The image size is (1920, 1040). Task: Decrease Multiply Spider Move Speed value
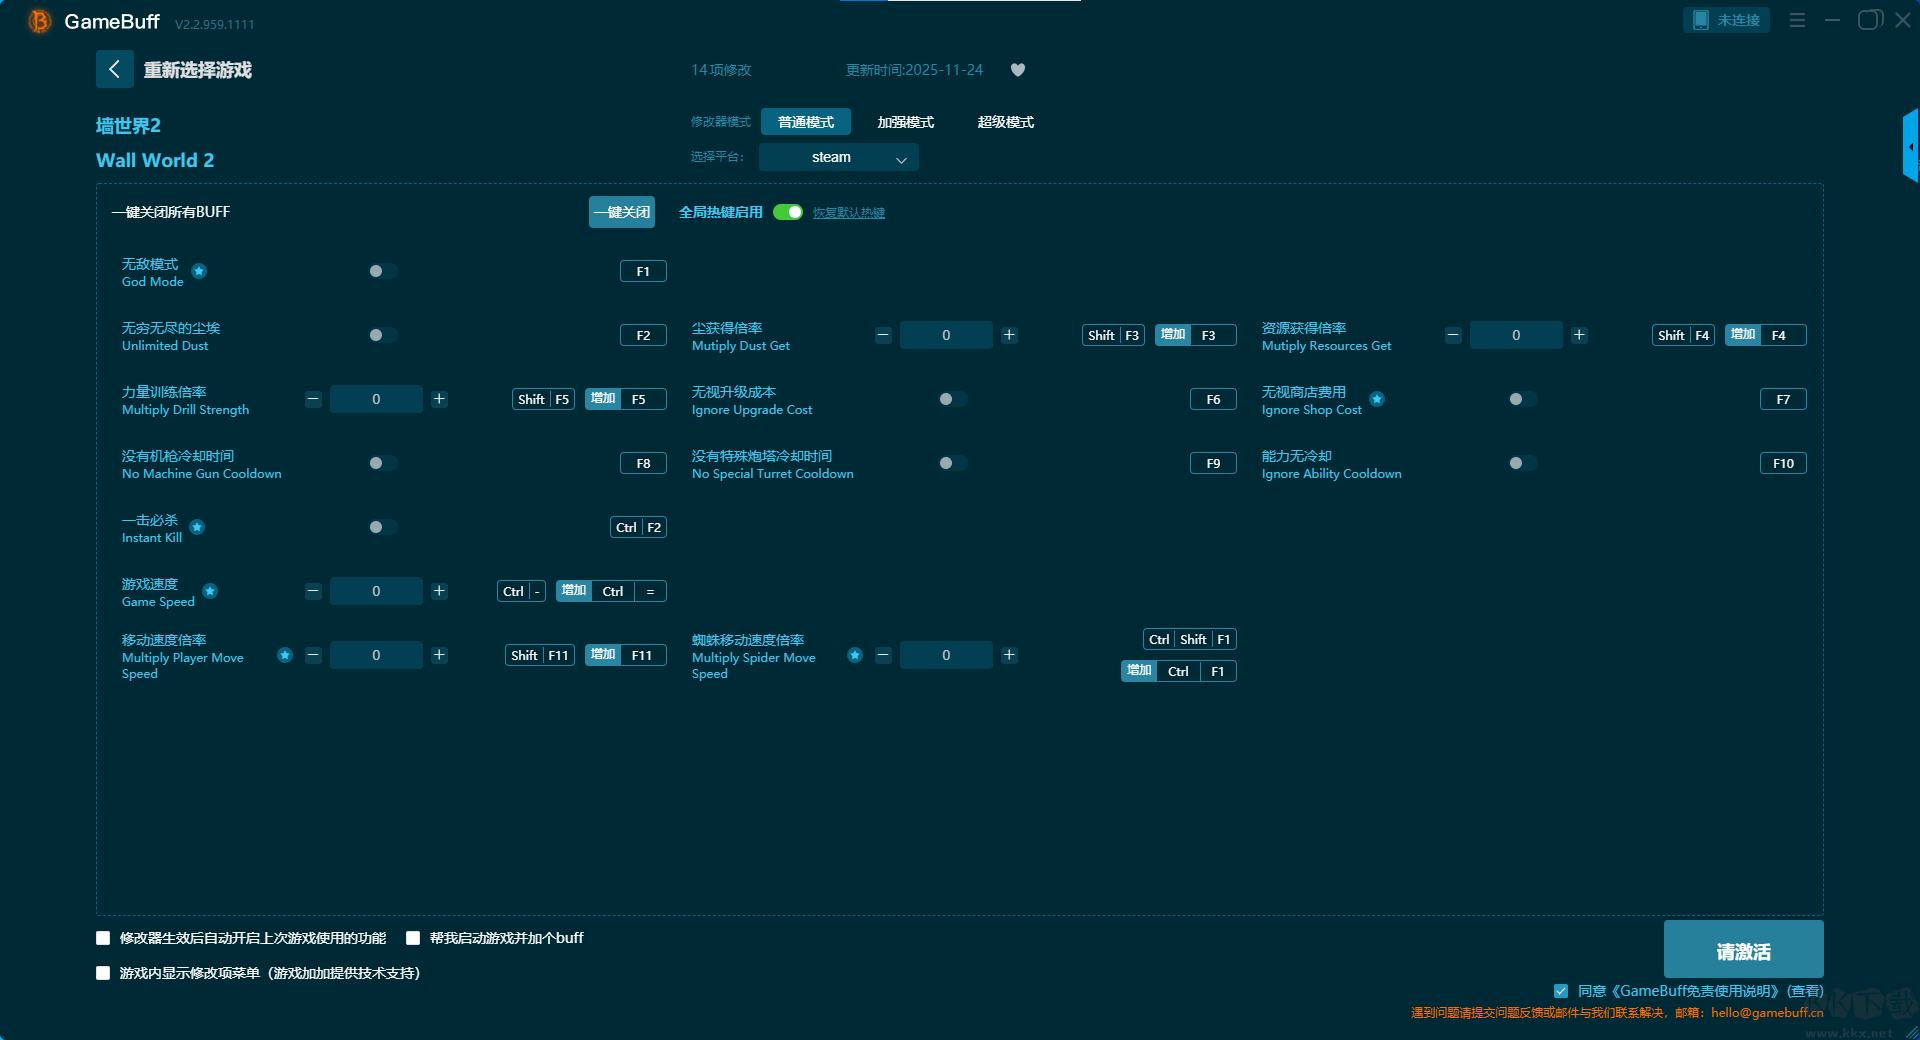point(883,655)
